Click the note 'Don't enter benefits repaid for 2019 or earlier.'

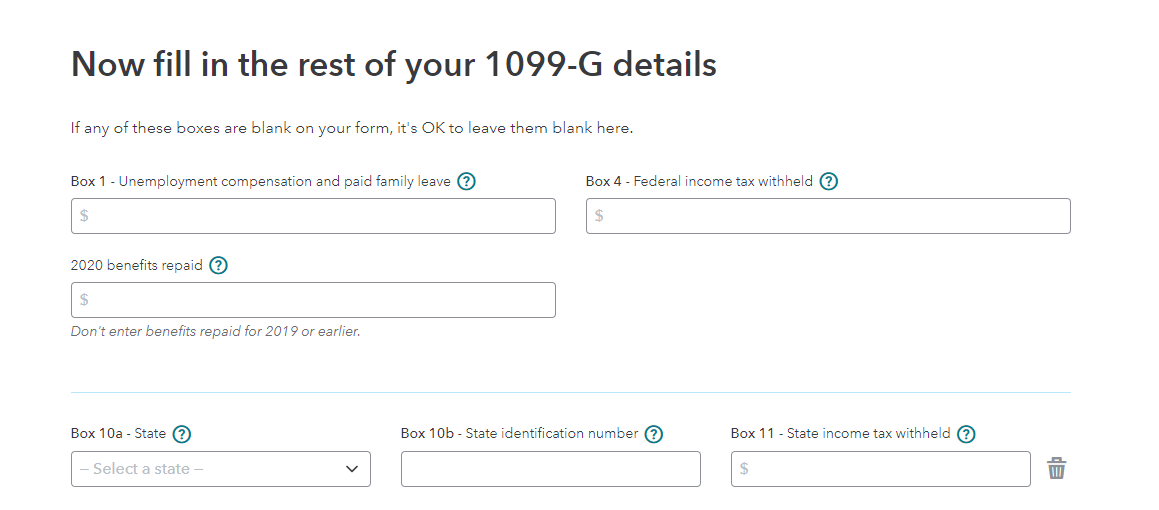coord(216,332)
